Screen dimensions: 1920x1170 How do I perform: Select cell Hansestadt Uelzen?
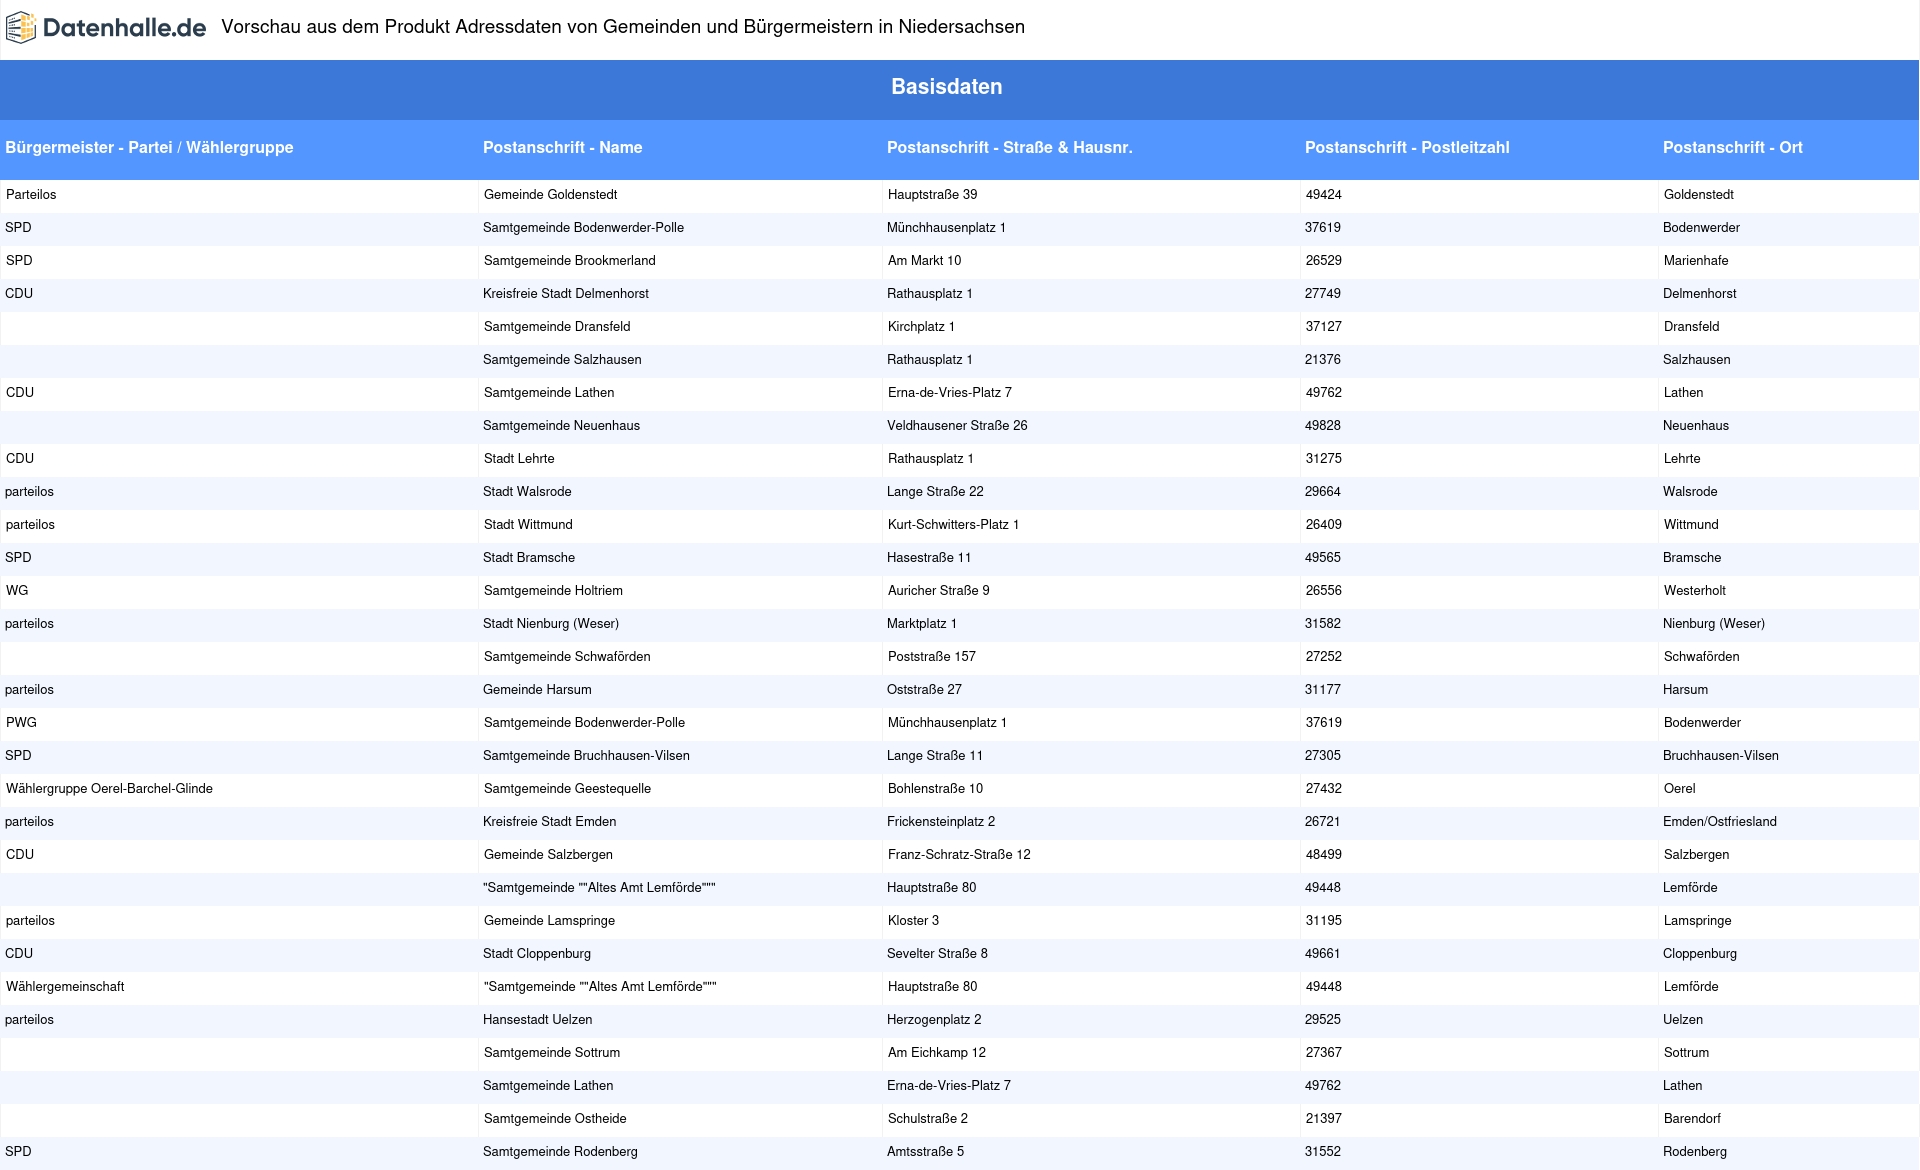pyautogui.click(x=537, y=1020)
